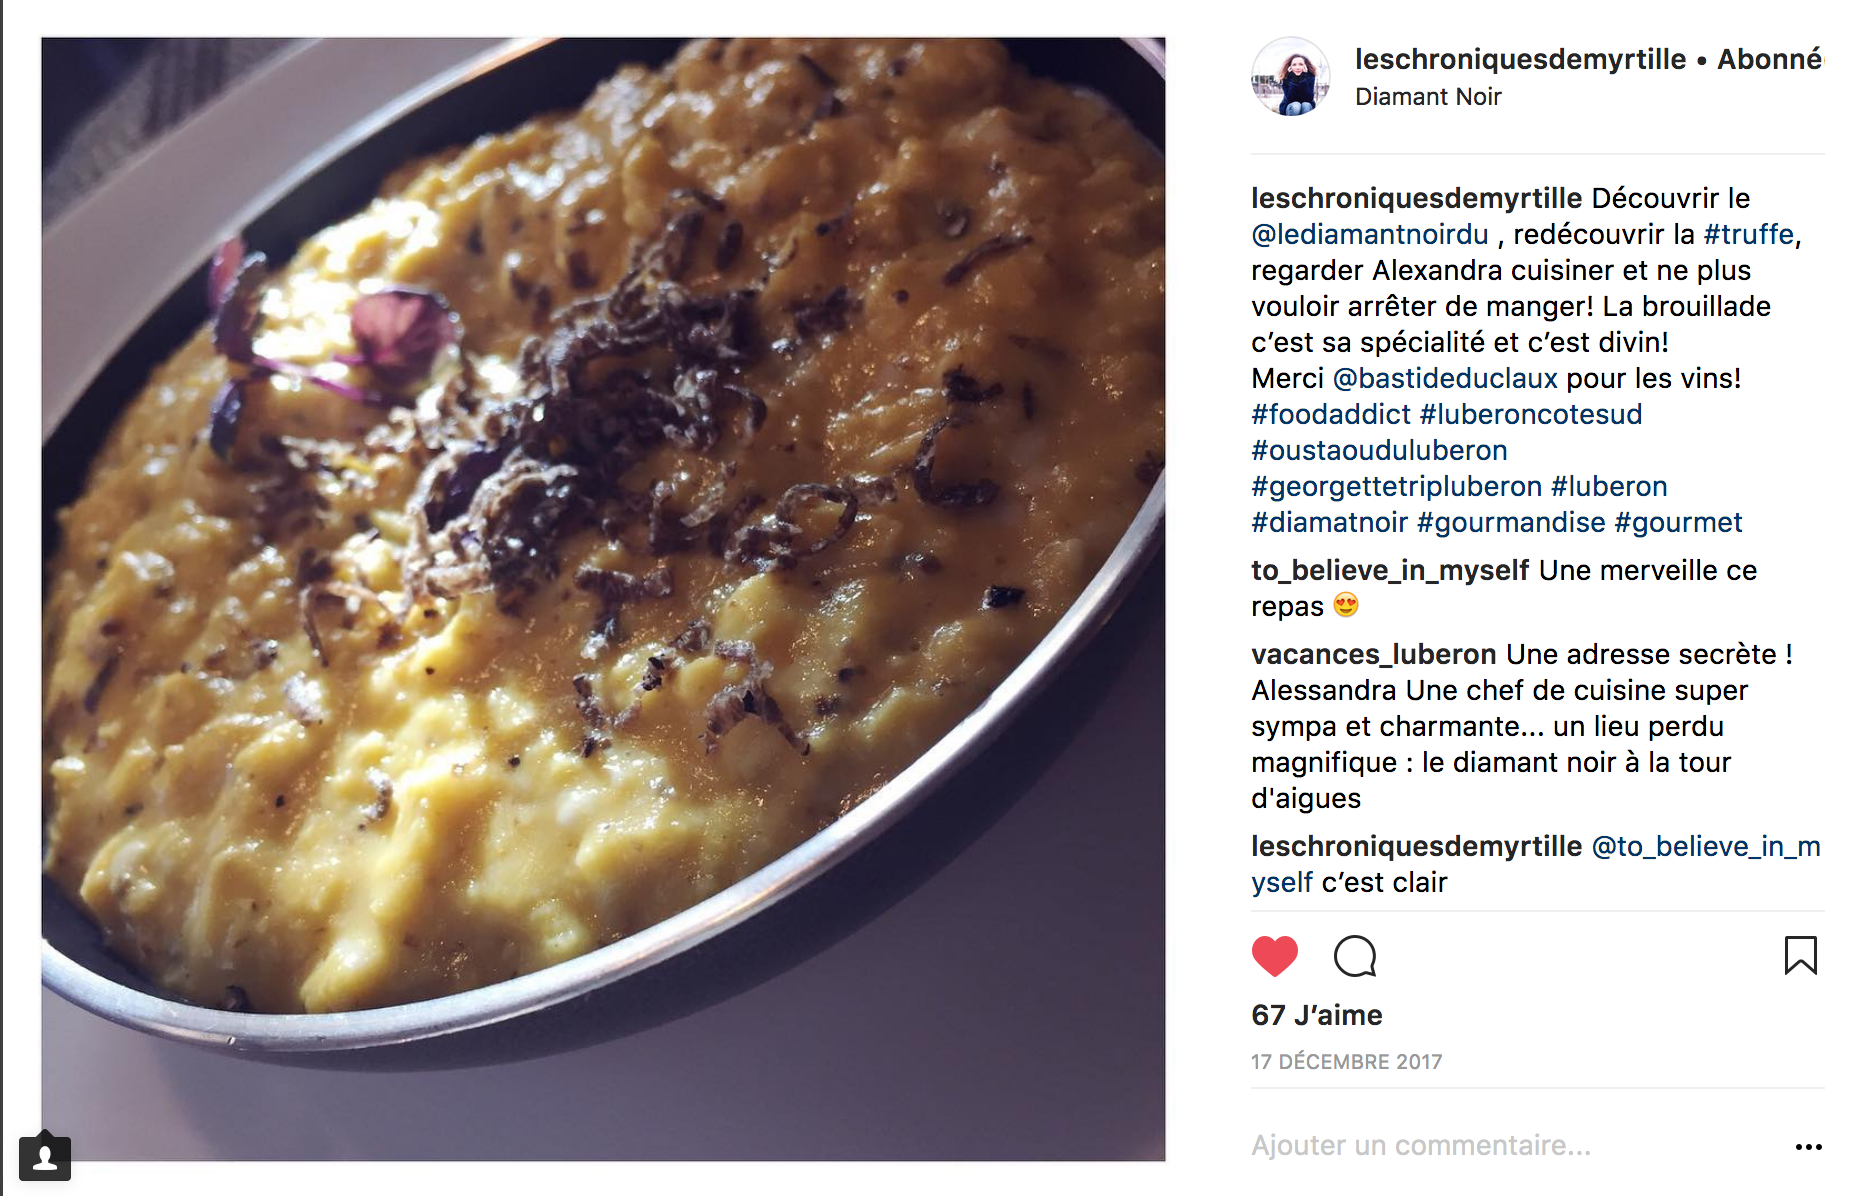Open the #gourmandise hashtag
The height and width of the screenshot is (1196, 1864).
point(1511,522)
